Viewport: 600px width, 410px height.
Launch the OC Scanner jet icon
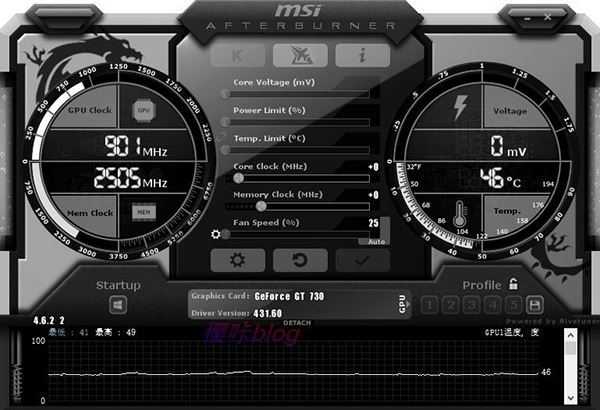(300, 56)
